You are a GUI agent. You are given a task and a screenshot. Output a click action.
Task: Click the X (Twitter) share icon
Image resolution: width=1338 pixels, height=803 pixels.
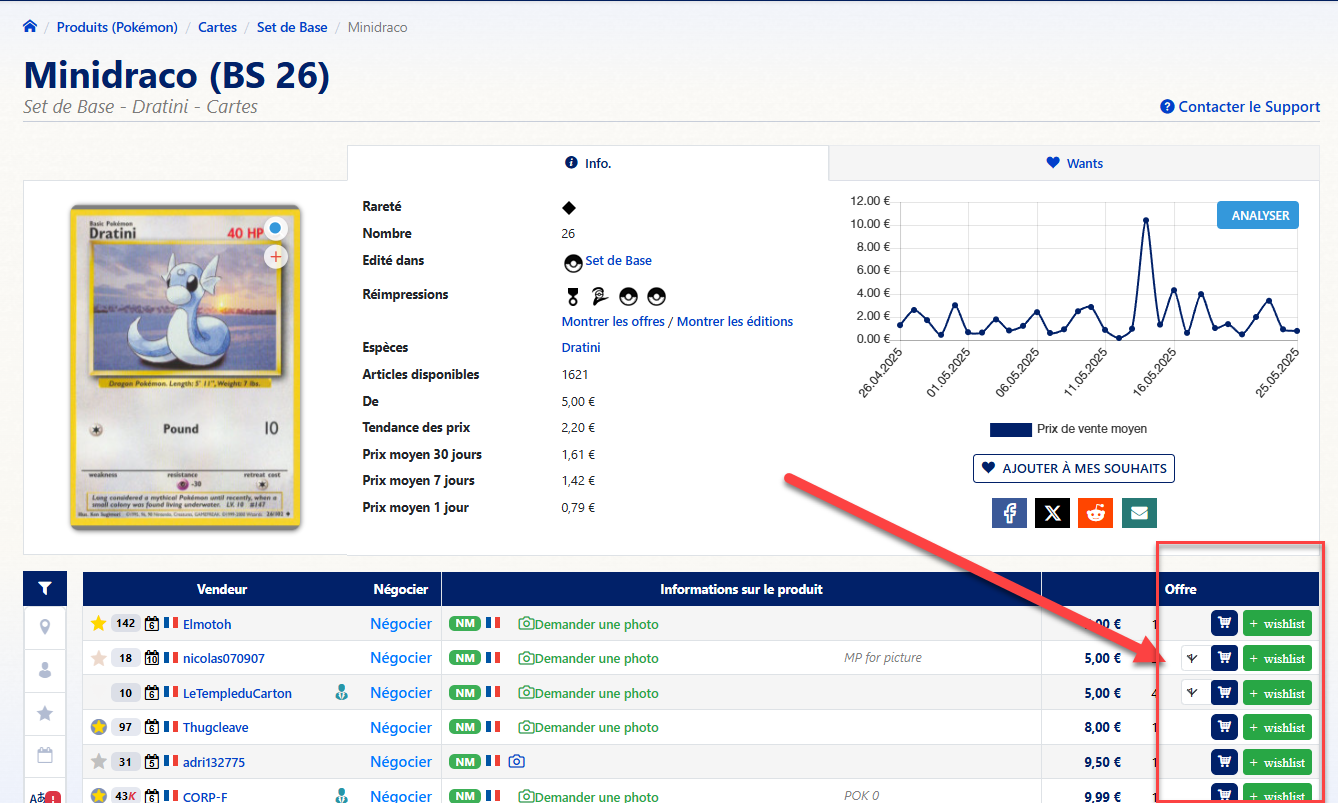pos(1052,513)
